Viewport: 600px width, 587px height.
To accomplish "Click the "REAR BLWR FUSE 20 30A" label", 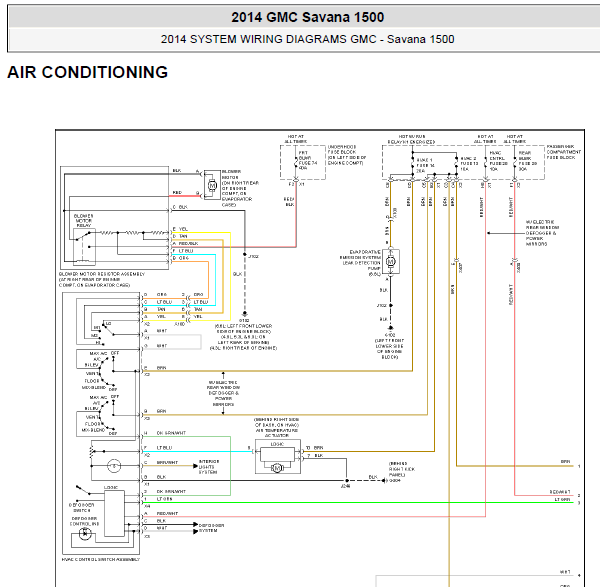I will click(528, 160).
